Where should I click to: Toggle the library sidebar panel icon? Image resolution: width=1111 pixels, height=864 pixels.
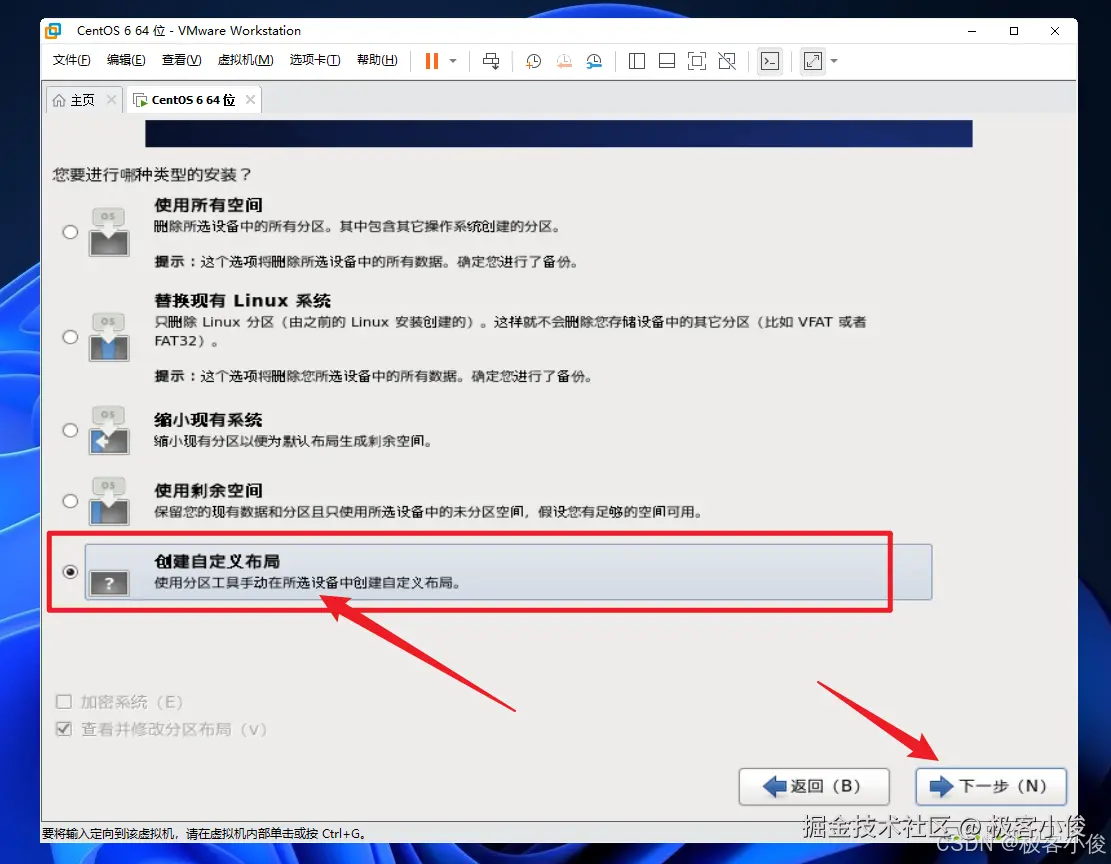coord(636,61)
